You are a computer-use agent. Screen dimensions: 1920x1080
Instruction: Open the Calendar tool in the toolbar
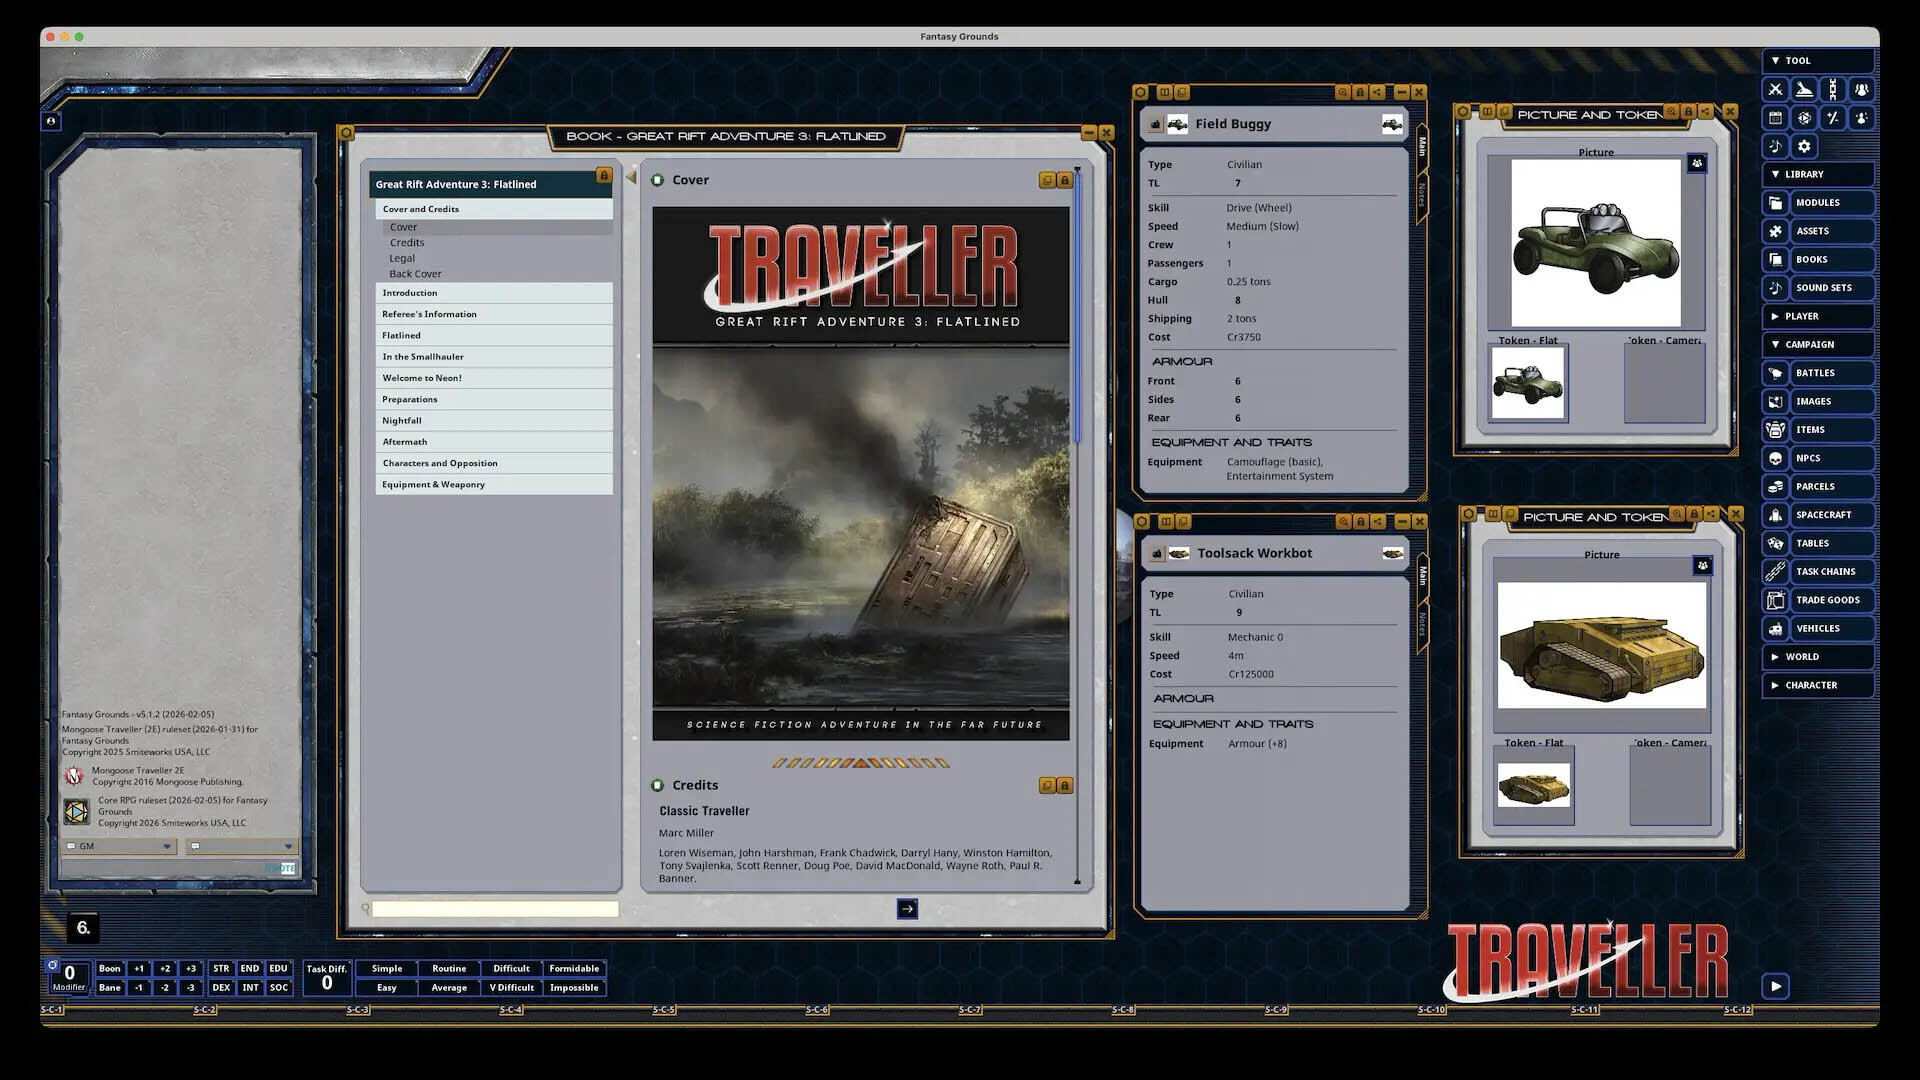pyautogui.click(x=1776, y=117)
